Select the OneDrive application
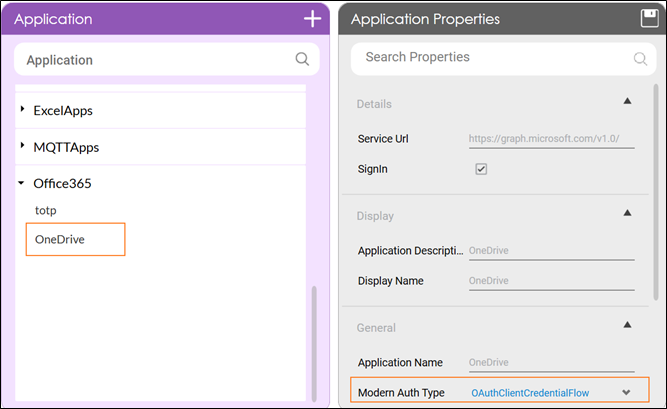This screenshot has height=409, width=667. point(61,239)
